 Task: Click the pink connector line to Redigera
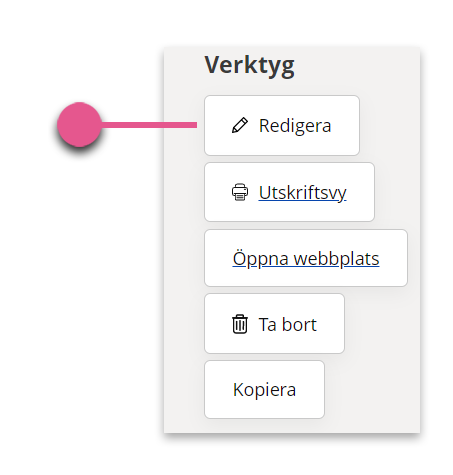(x=149, y=125)
